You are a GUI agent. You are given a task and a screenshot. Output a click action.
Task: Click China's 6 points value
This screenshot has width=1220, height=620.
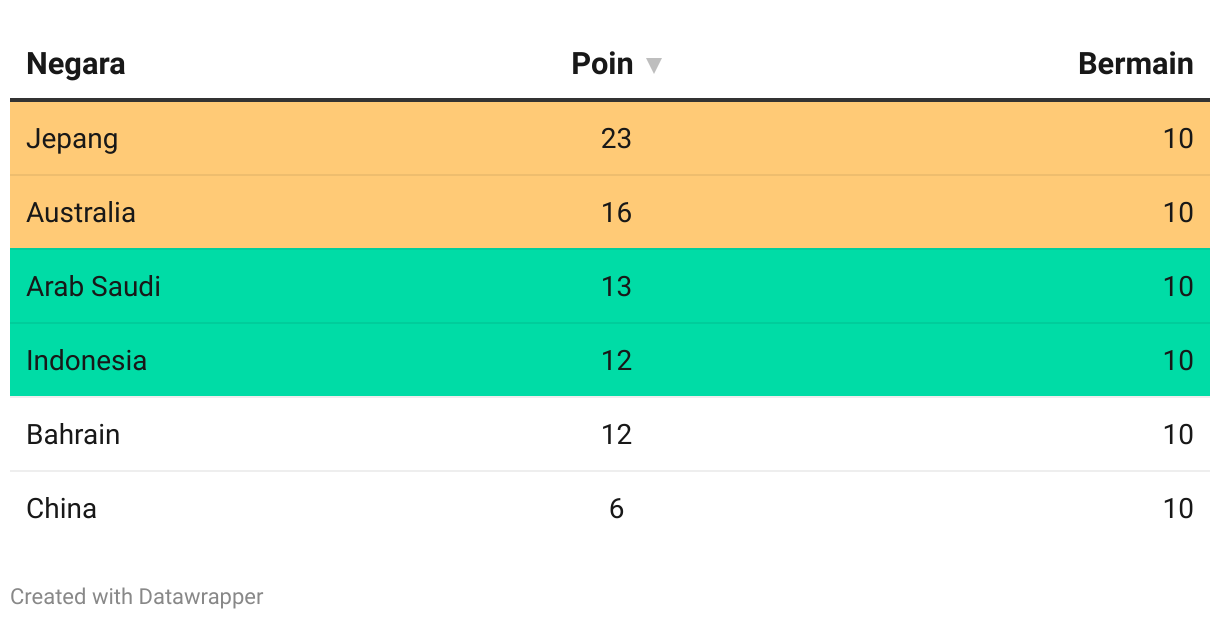click(x=617, y=508)
